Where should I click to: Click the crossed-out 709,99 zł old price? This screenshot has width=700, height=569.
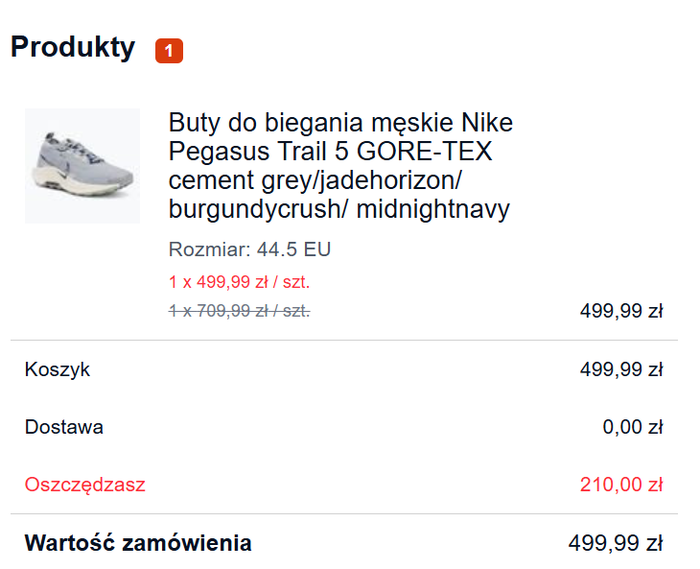pyautogui.click(x=239, y=311)
